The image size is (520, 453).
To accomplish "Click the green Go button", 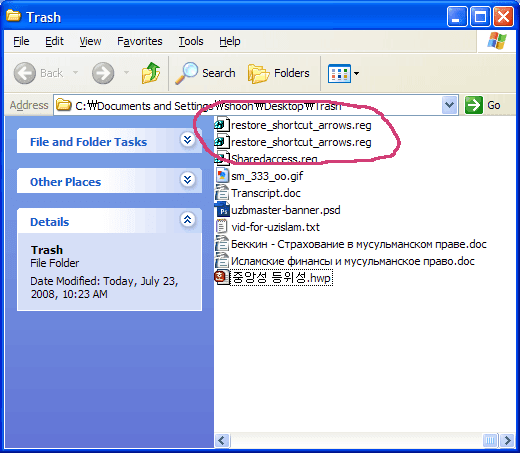I will [482, 105].
